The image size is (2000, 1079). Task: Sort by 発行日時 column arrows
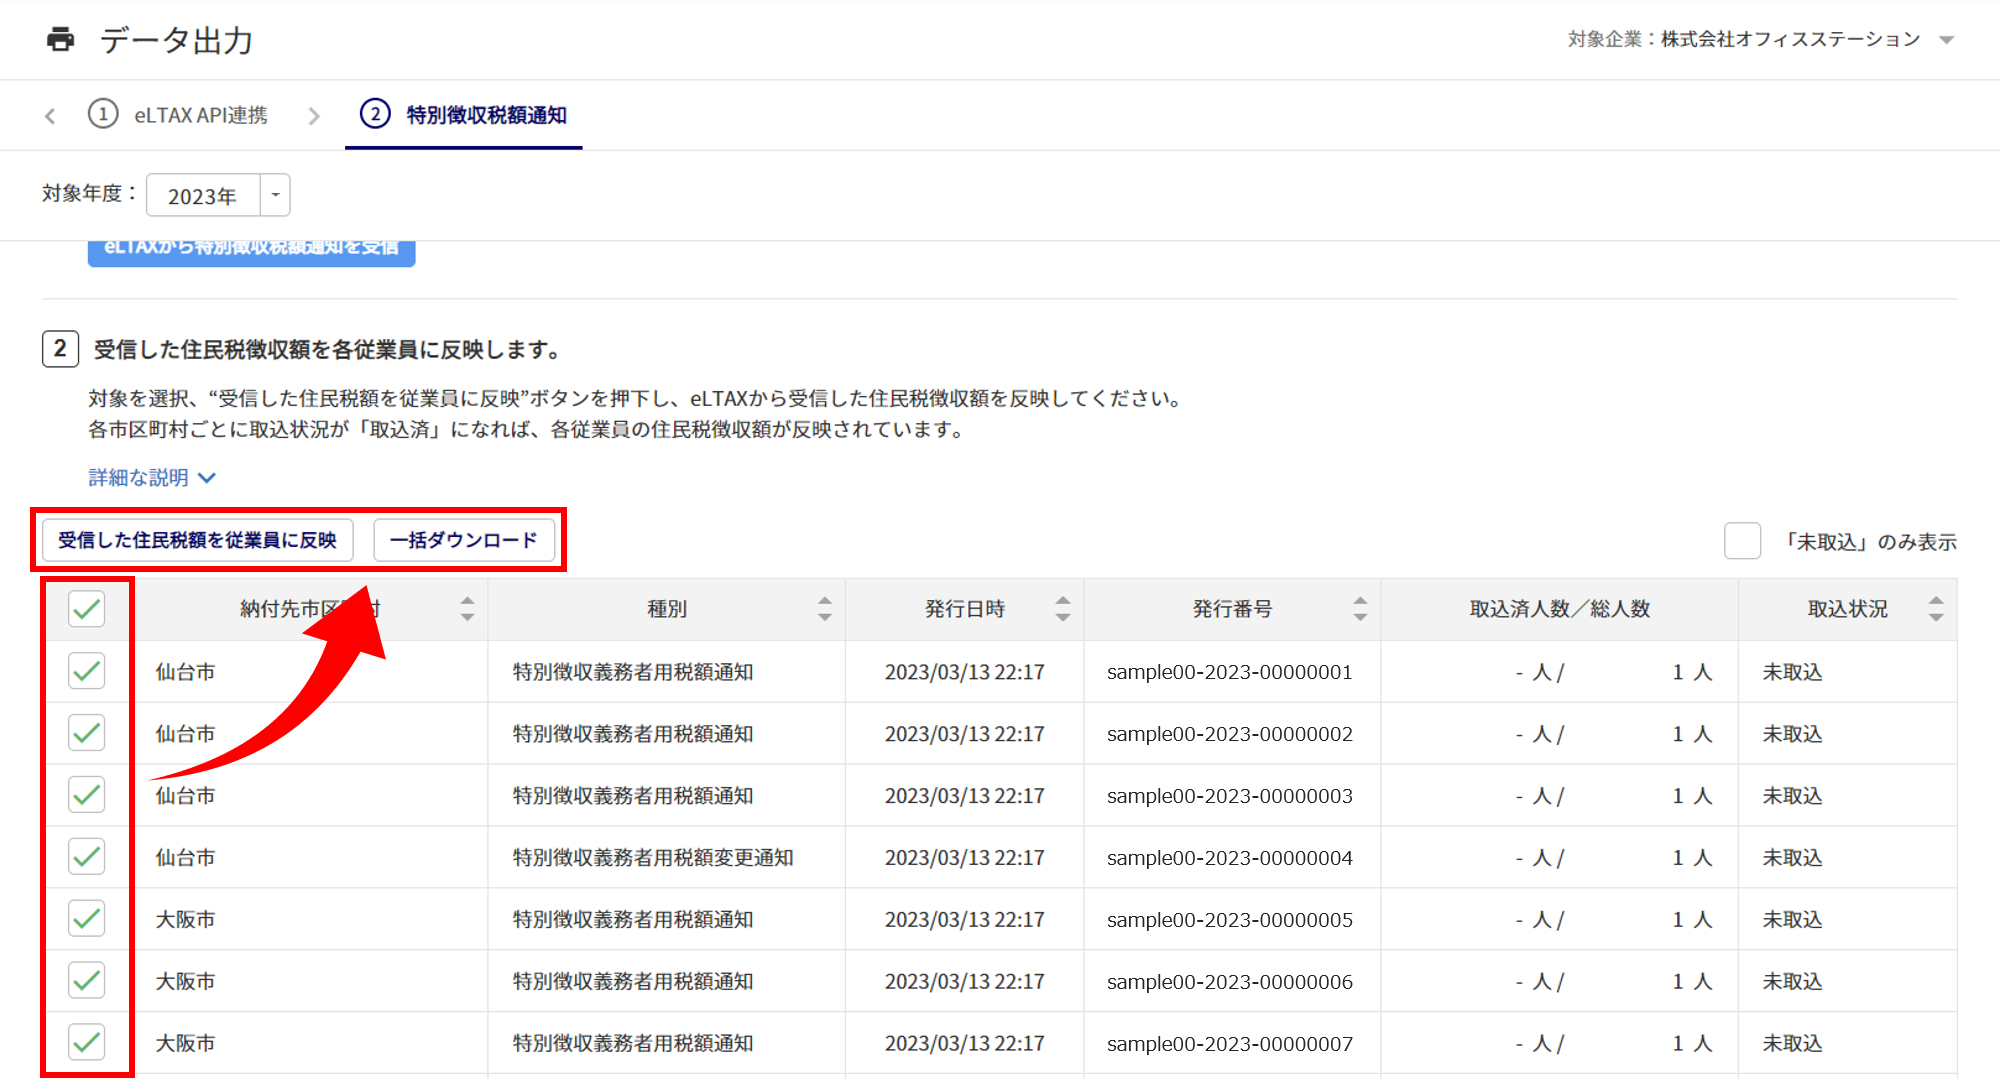point(1062,609)
